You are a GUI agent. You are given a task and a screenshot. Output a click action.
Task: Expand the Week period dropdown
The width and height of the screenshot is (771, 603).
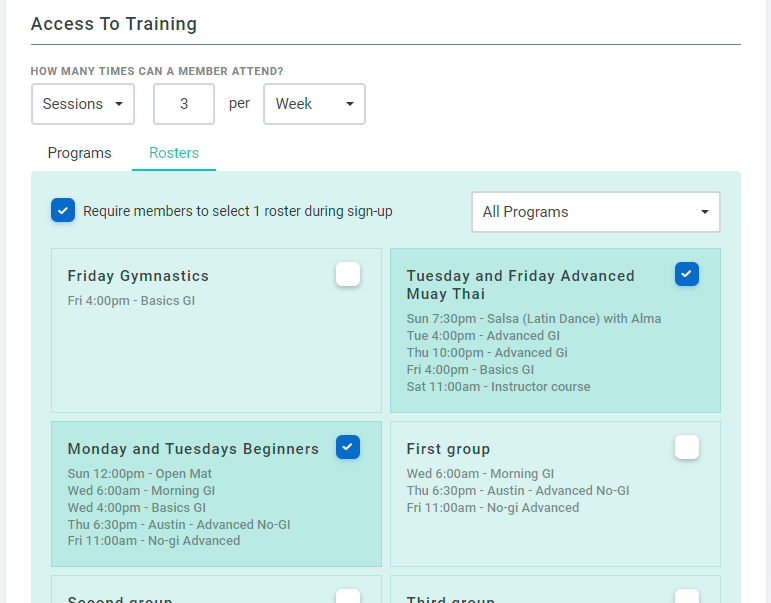[x=314, y=104]
